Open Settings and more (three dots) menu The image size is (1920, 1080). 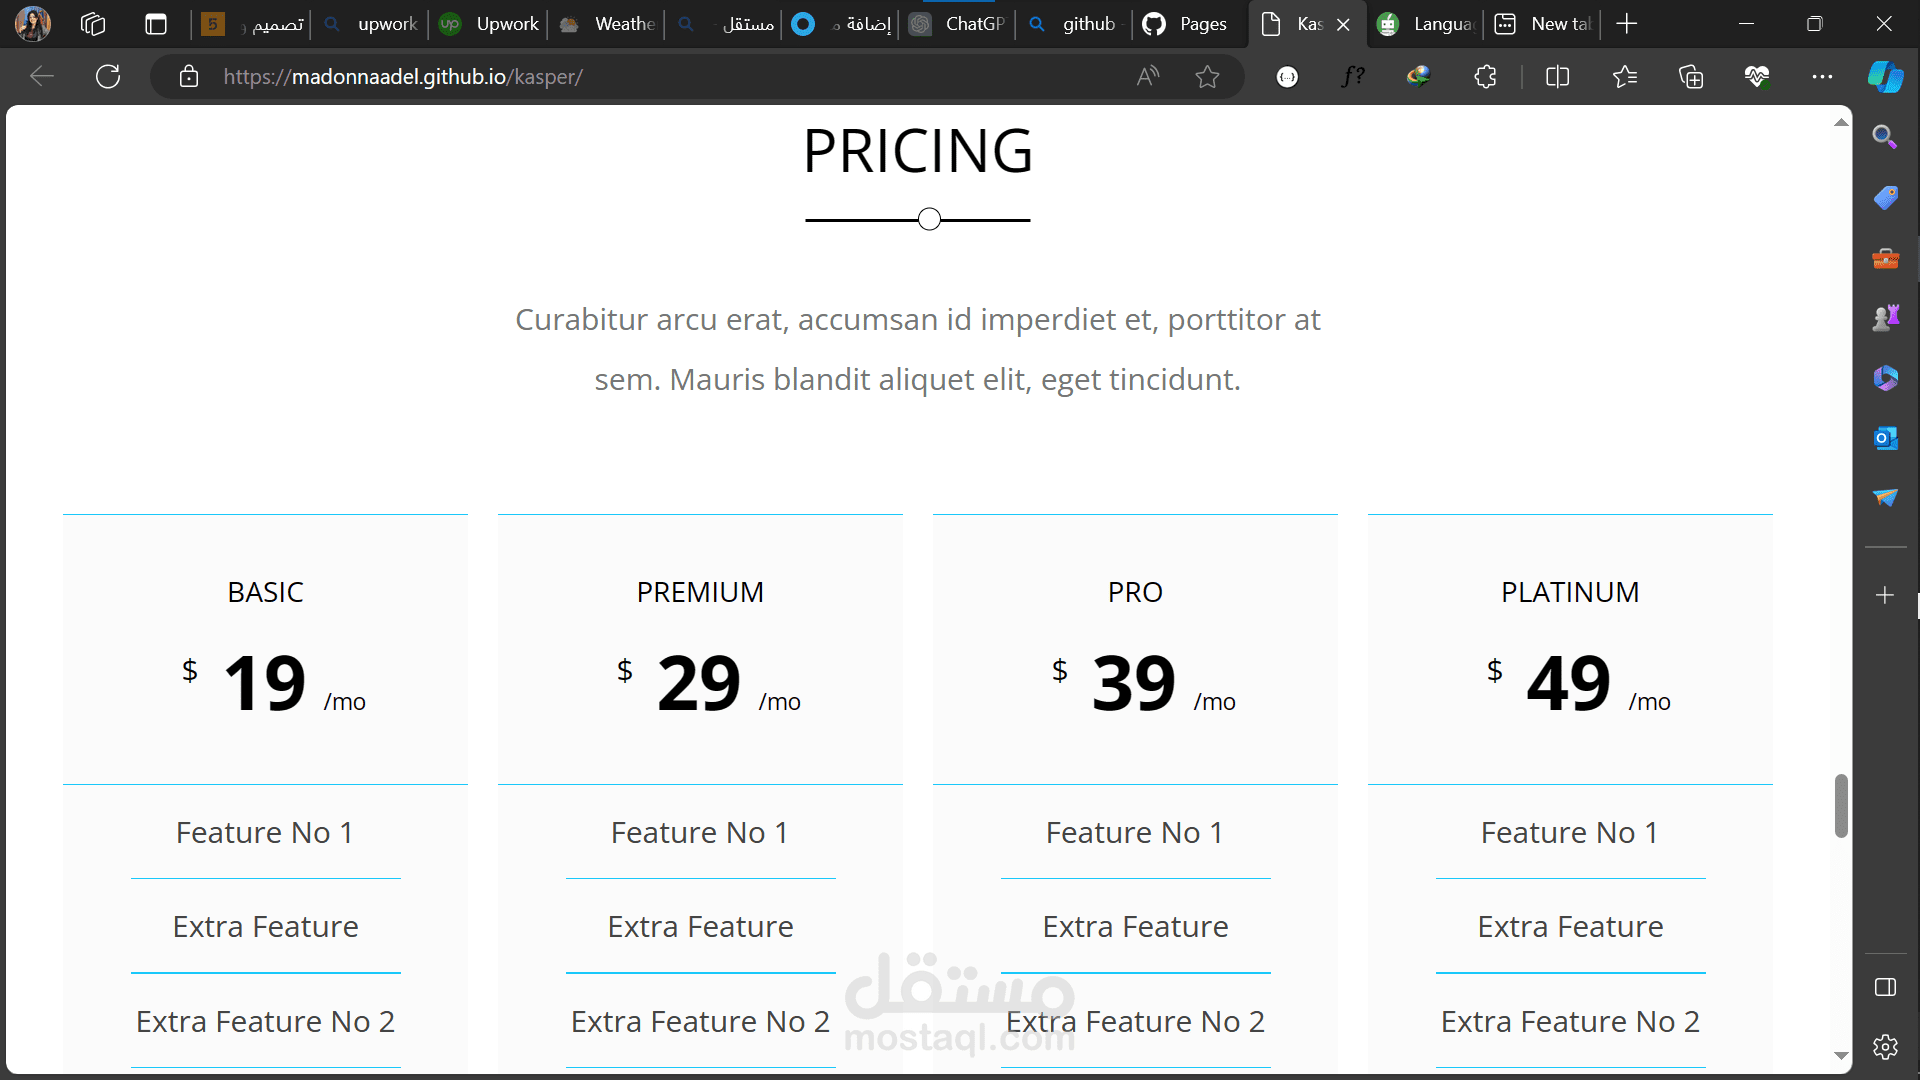[1822, 76]
